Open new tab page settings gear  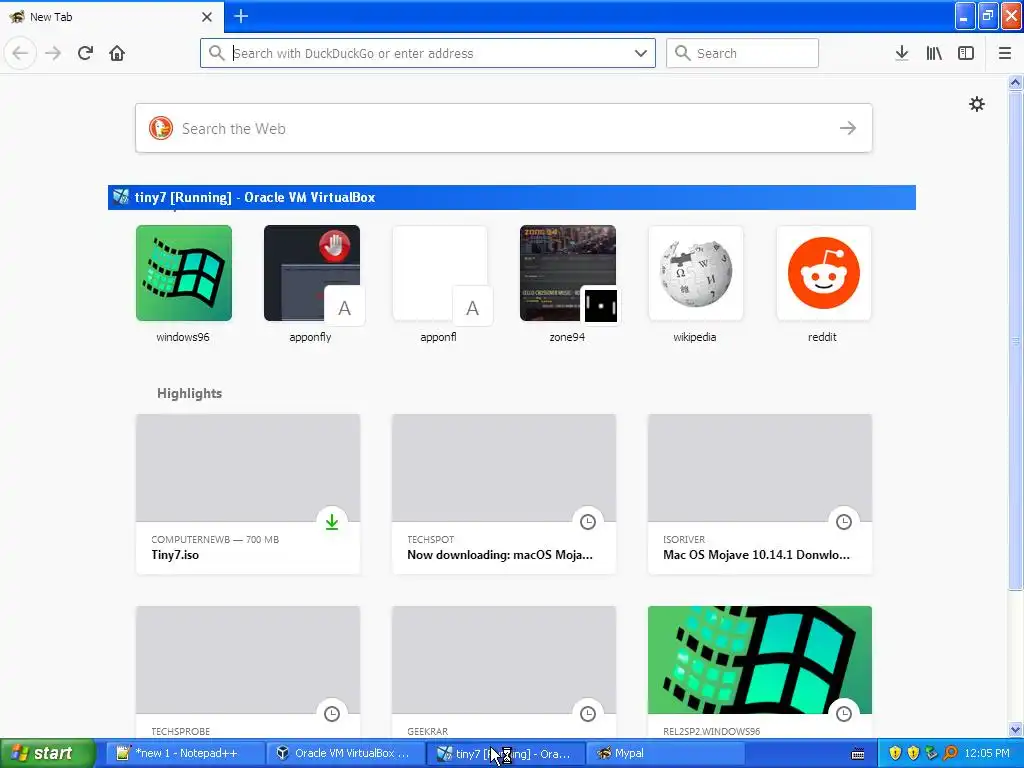tap(976, 104)
